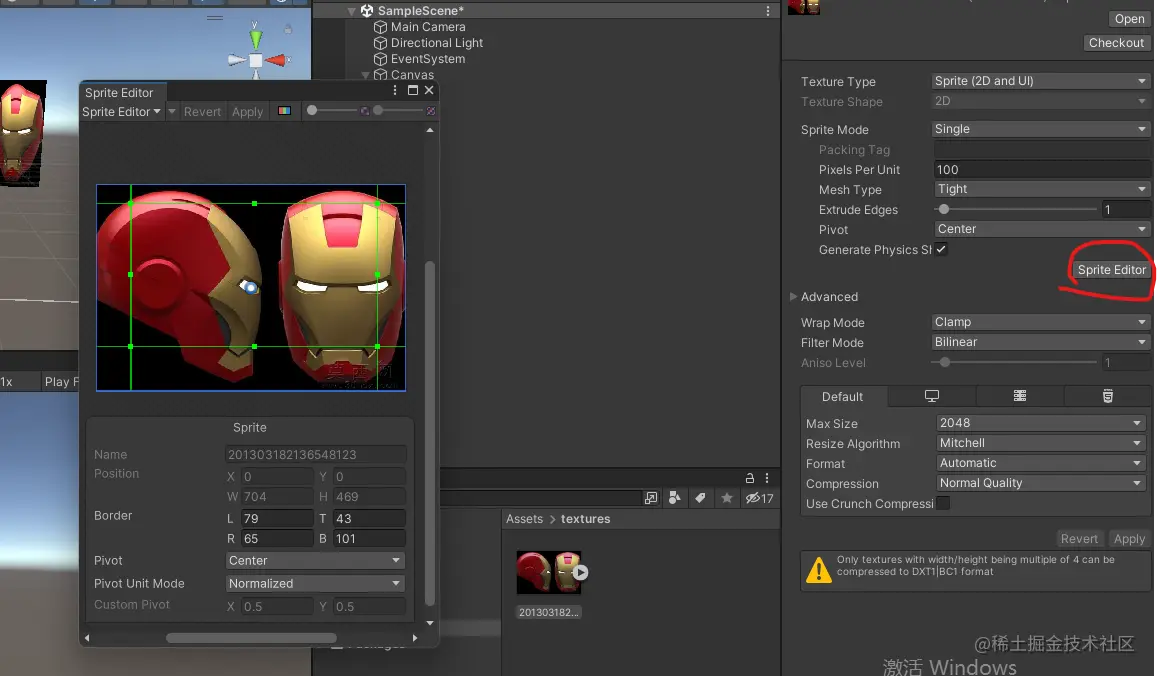Screen dimensions: 1157x676
Task: Adjust the Extrude Edges slider
Action: point(1016,210)
